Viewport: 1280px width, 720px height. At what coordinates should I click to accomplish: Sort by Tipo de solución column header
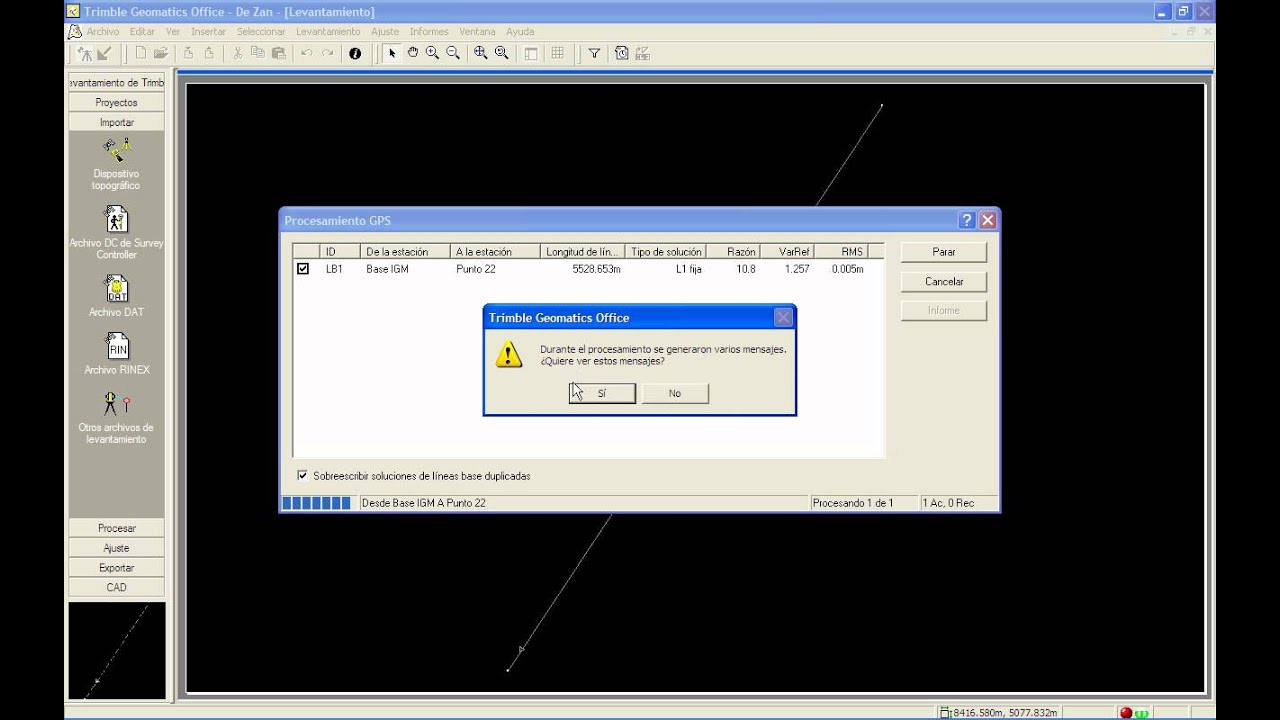click(667, 252)
